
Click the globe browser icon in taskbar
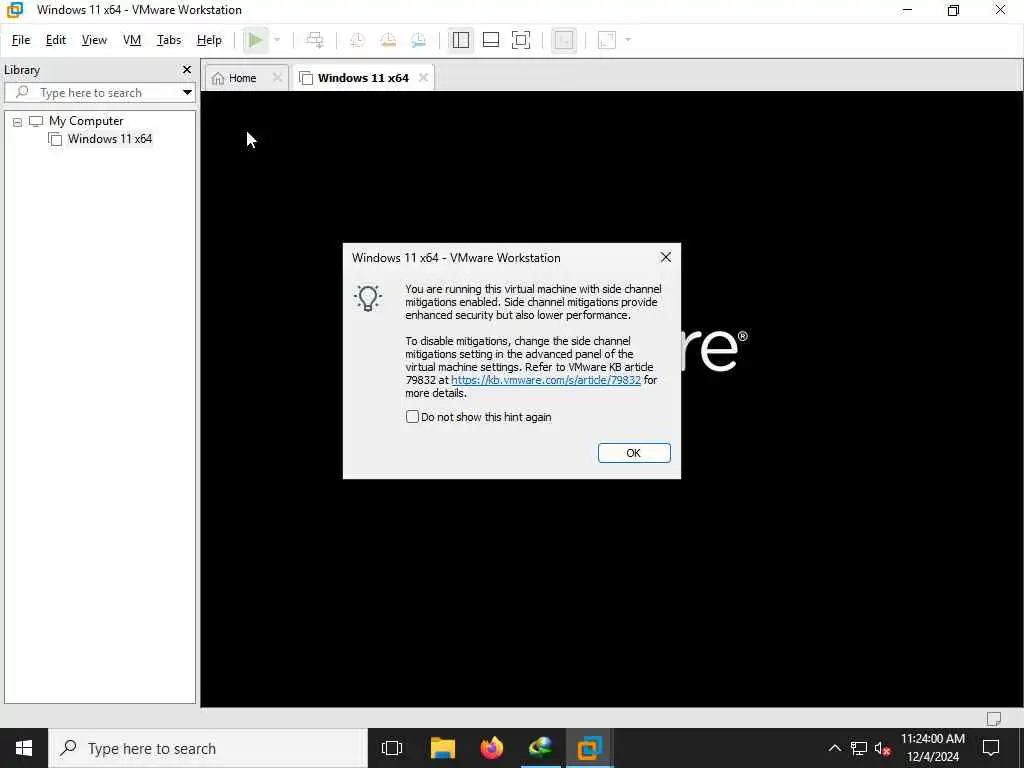(541, 748)
